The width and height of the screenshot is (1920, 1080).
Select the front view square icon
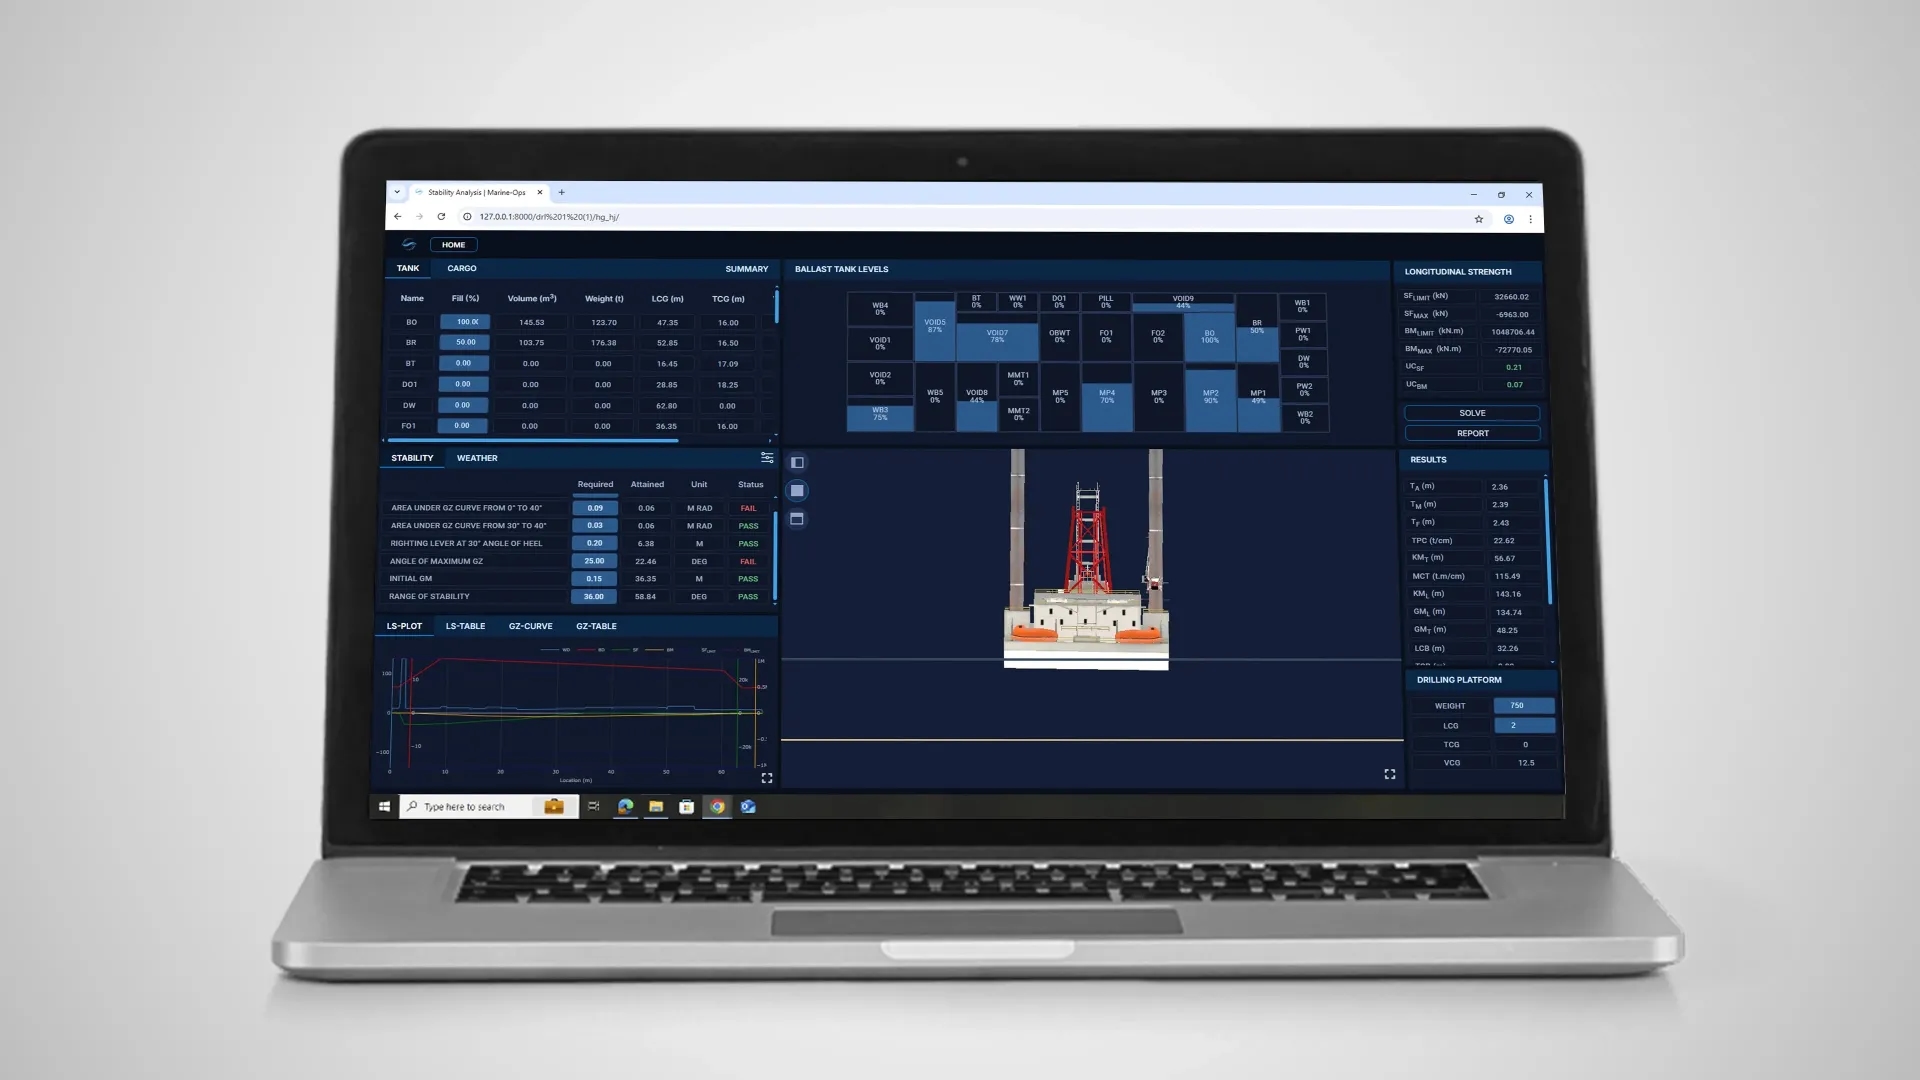[797, 491]
